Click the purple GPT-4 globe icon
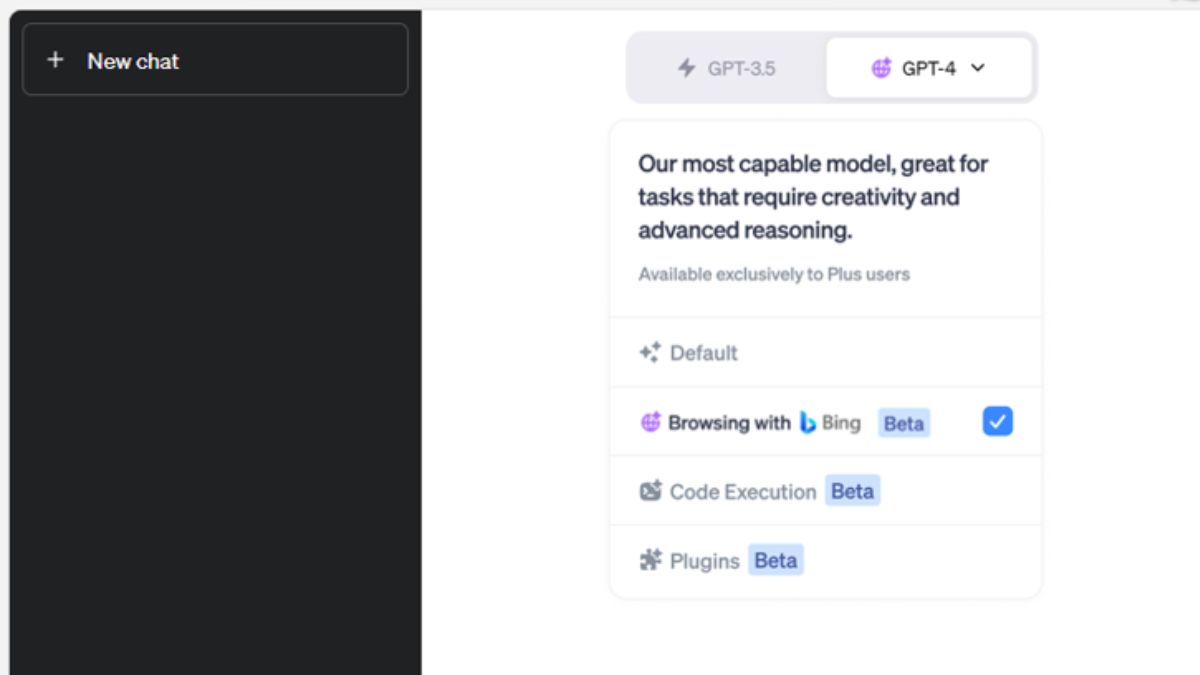The height and width of the screenshot is (675, 1200). [881, 68]
